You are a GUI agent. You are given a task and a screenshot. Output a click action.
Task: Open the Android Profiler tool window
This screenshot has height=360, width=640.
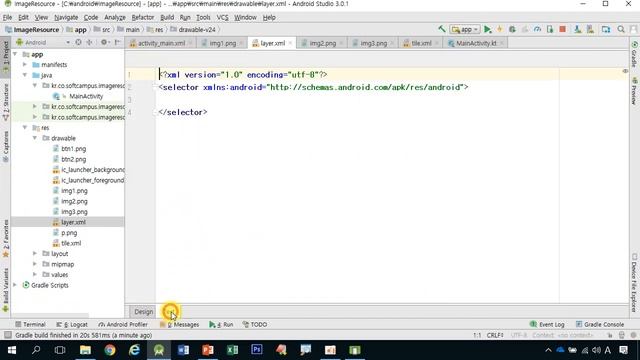tap(123, 324)
